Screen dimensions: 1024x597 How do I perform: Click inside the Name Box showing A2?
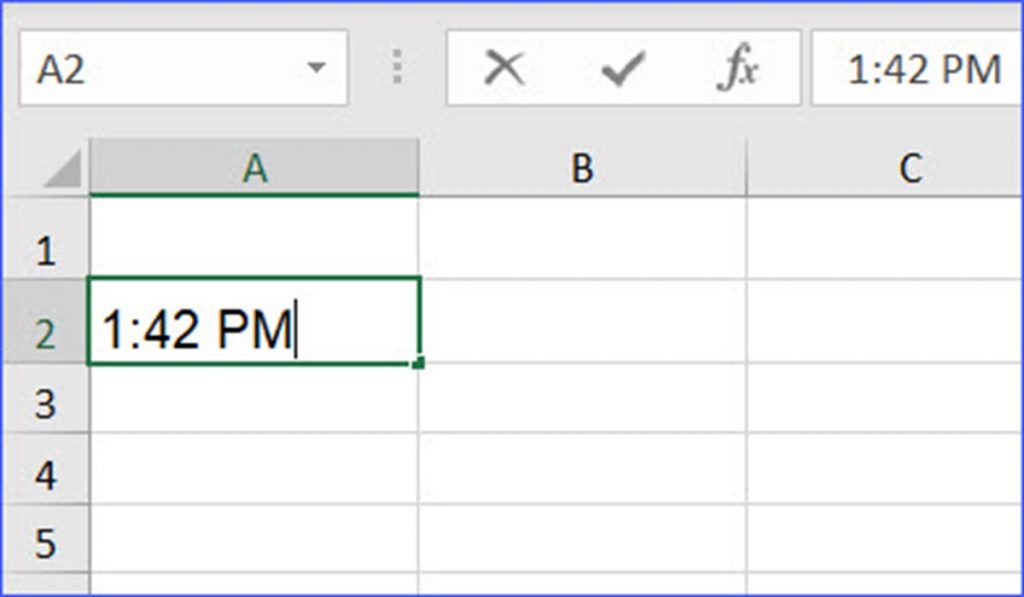click(x=160, y=68)
